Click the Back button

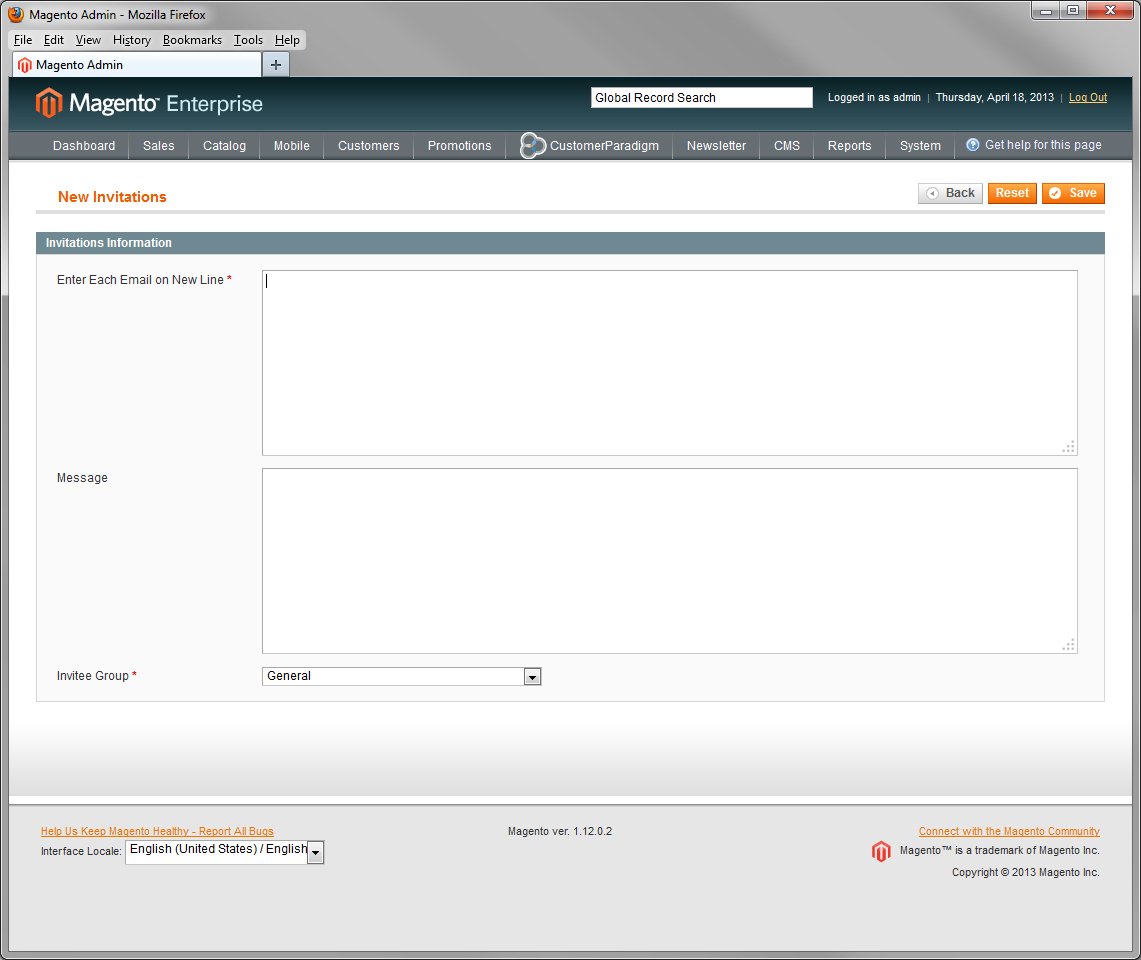tap(950, 193)
